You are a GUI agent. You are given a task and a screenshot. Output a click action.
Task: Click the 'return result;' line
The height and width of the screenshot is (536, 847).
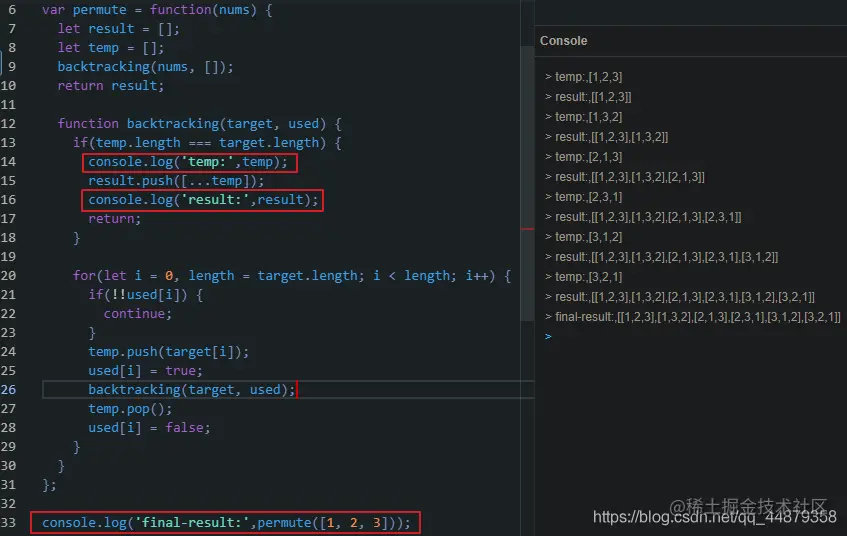pos(111,85)
